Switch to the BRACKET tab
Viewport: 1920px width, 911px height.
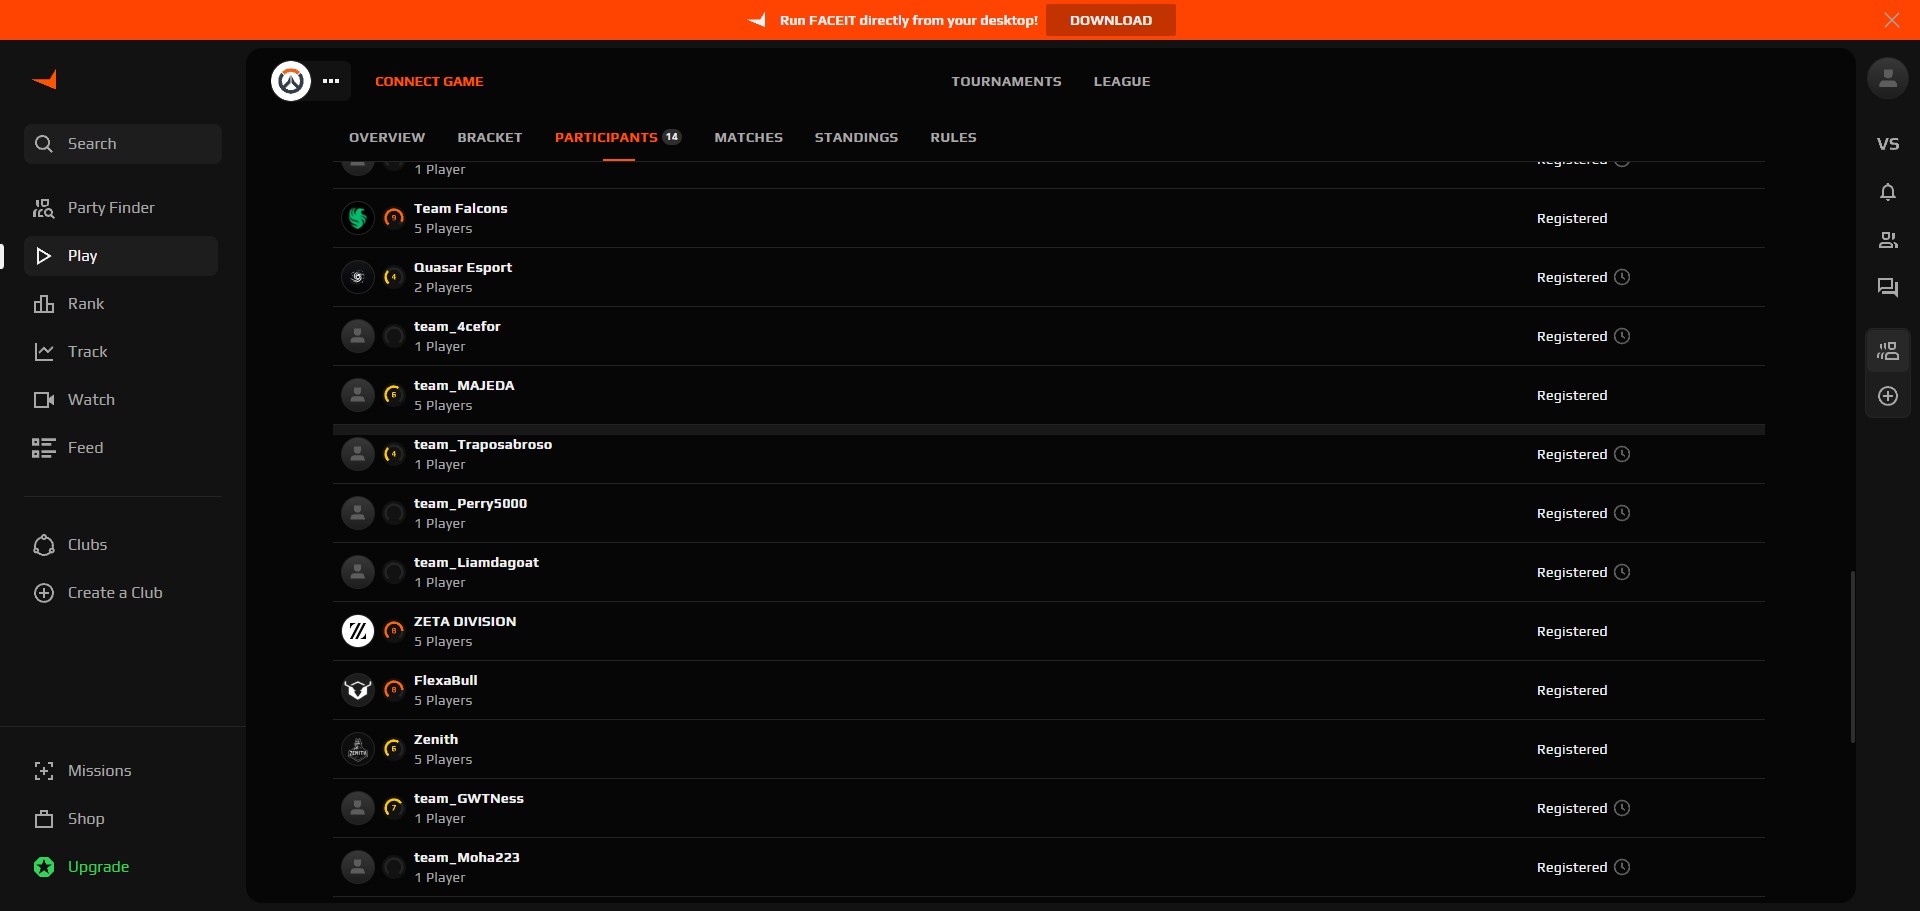[x=489, y=137]
